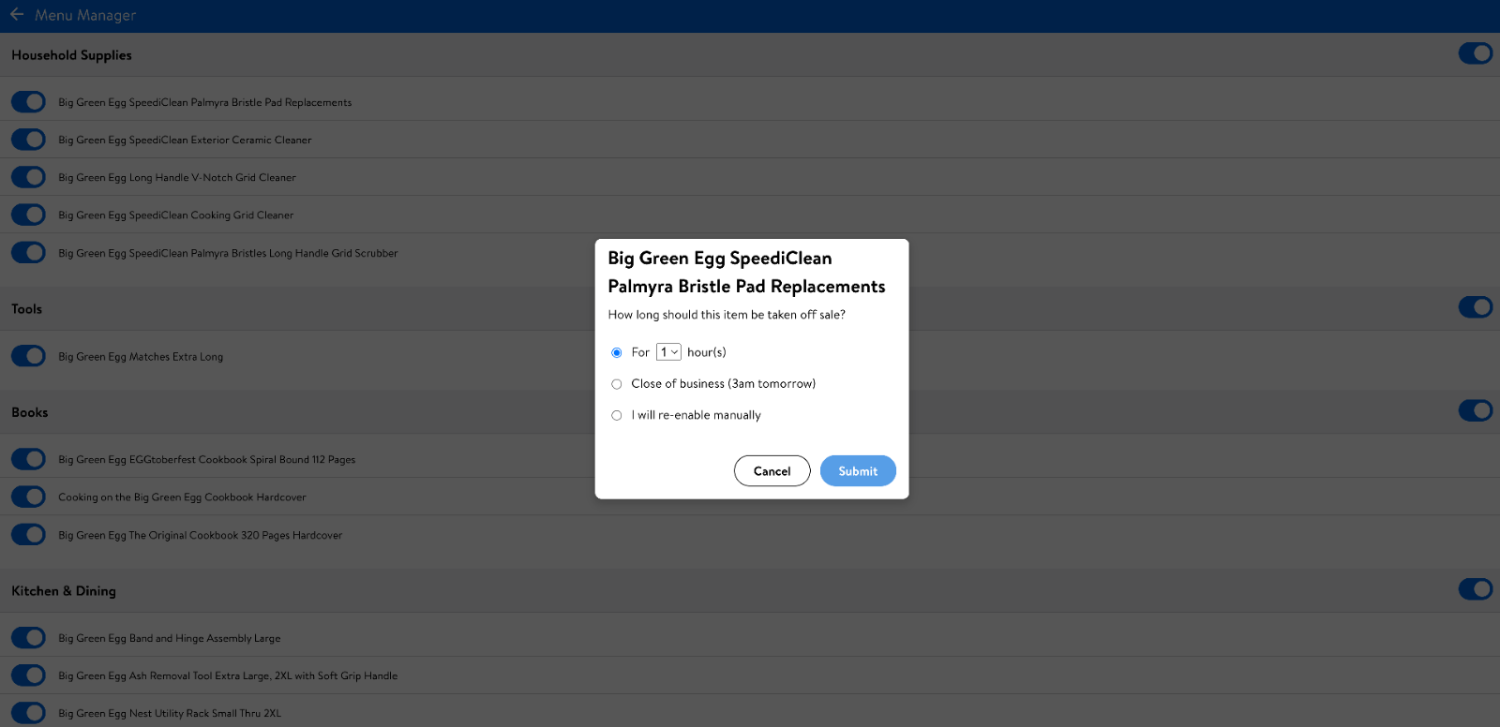The width and height of the screenshot is (1500, 727).
Task: Open the hours number dropdown
Action: click(x=668, y=352)
